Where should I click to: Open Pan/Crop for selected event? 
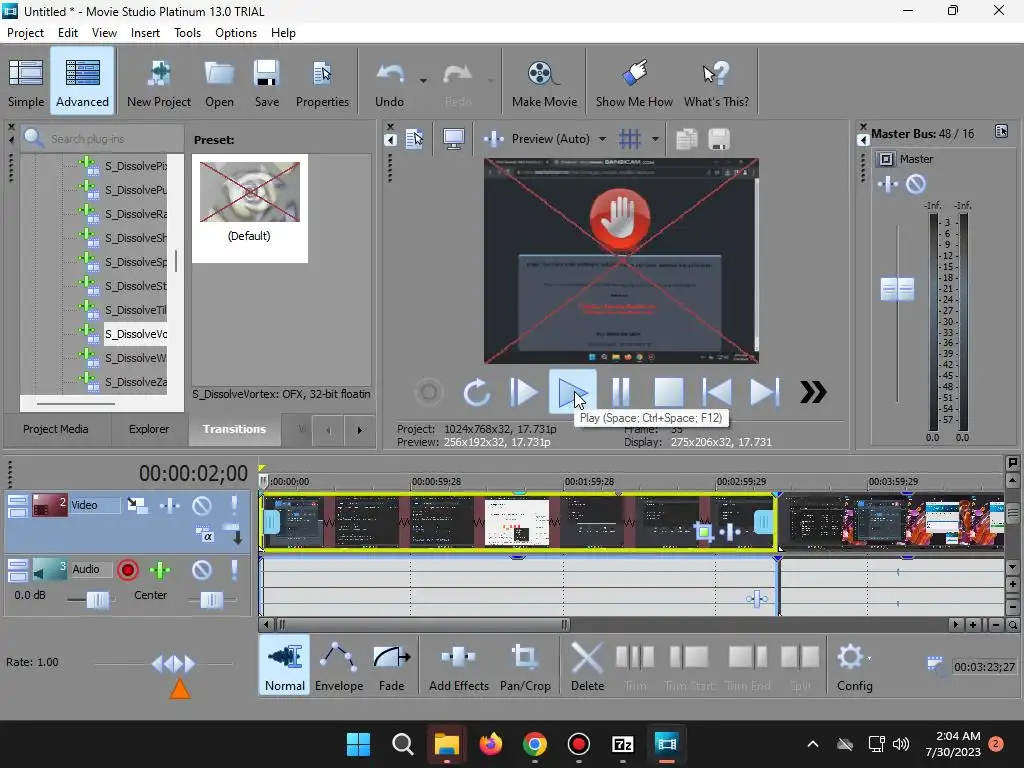pos(525,665)
